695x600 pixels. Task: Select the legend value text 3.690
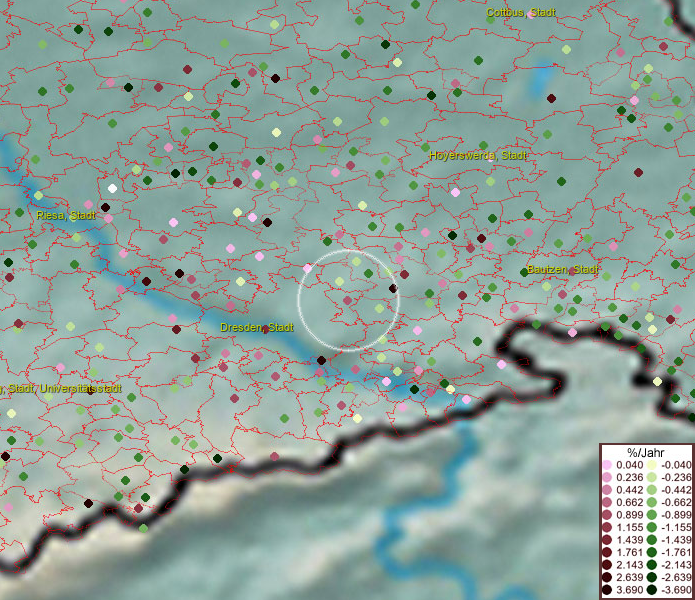[x=630, y=590]
